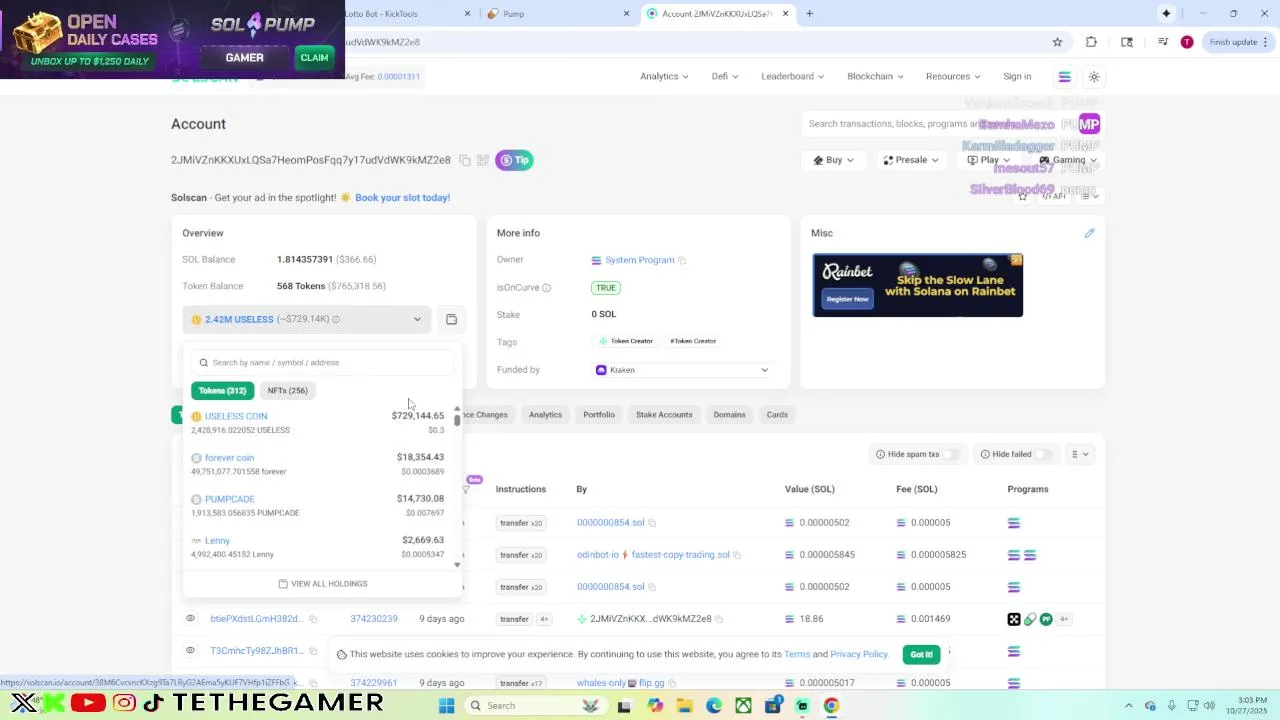This screenshot has width=1280, height=720.
Task: Copy the System Program owner address
Action: click(682, 260)
